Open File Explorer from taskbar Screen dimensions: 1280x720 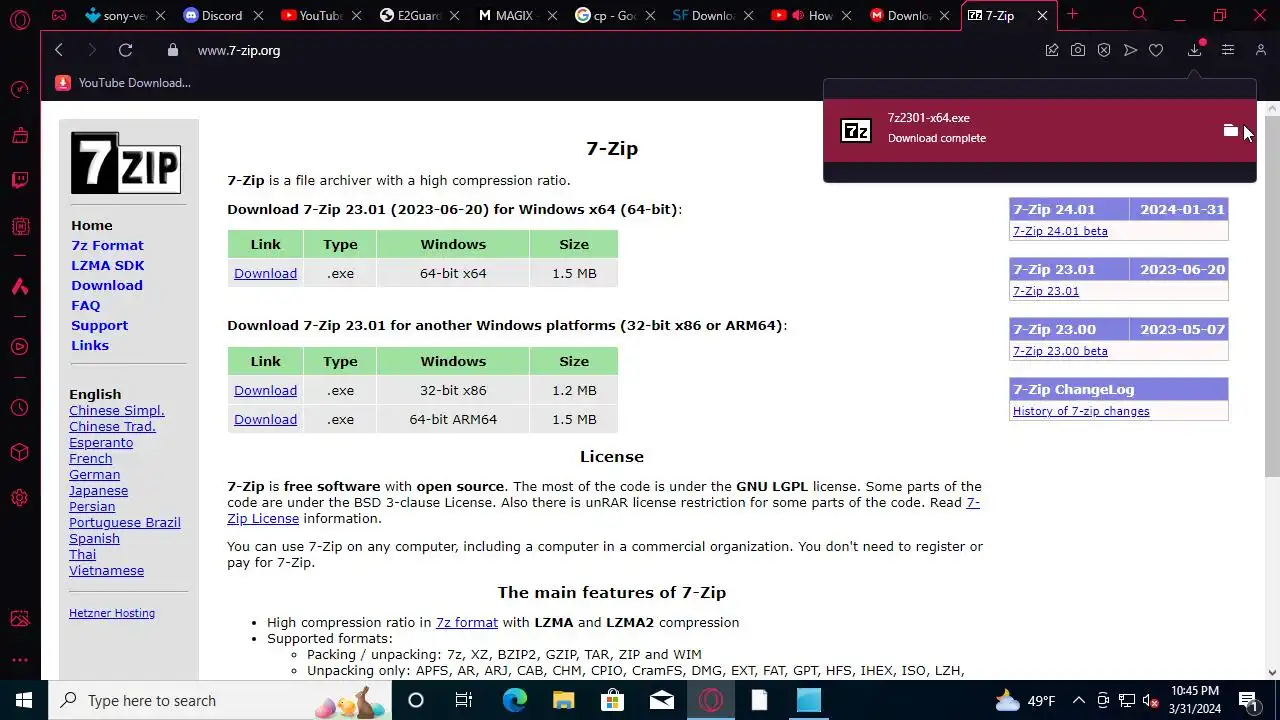563,700
